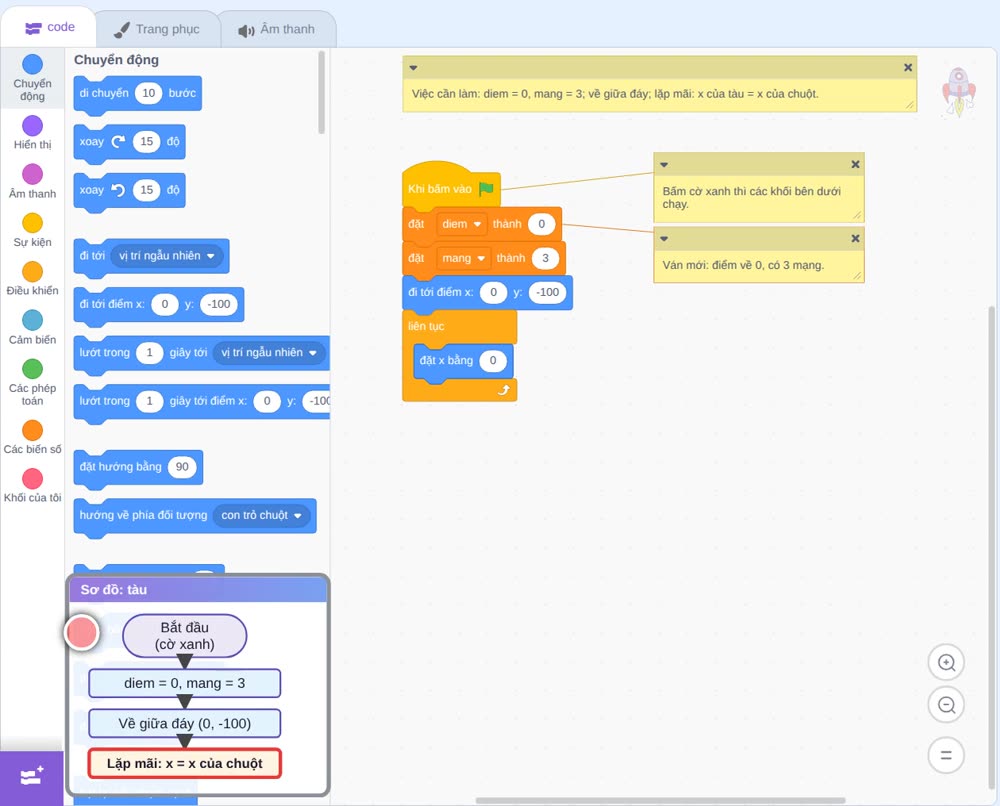Collapse the 'Việc cần làm' comment
This screenshot has width=1000, height=806.
click(x=413, y=68)
